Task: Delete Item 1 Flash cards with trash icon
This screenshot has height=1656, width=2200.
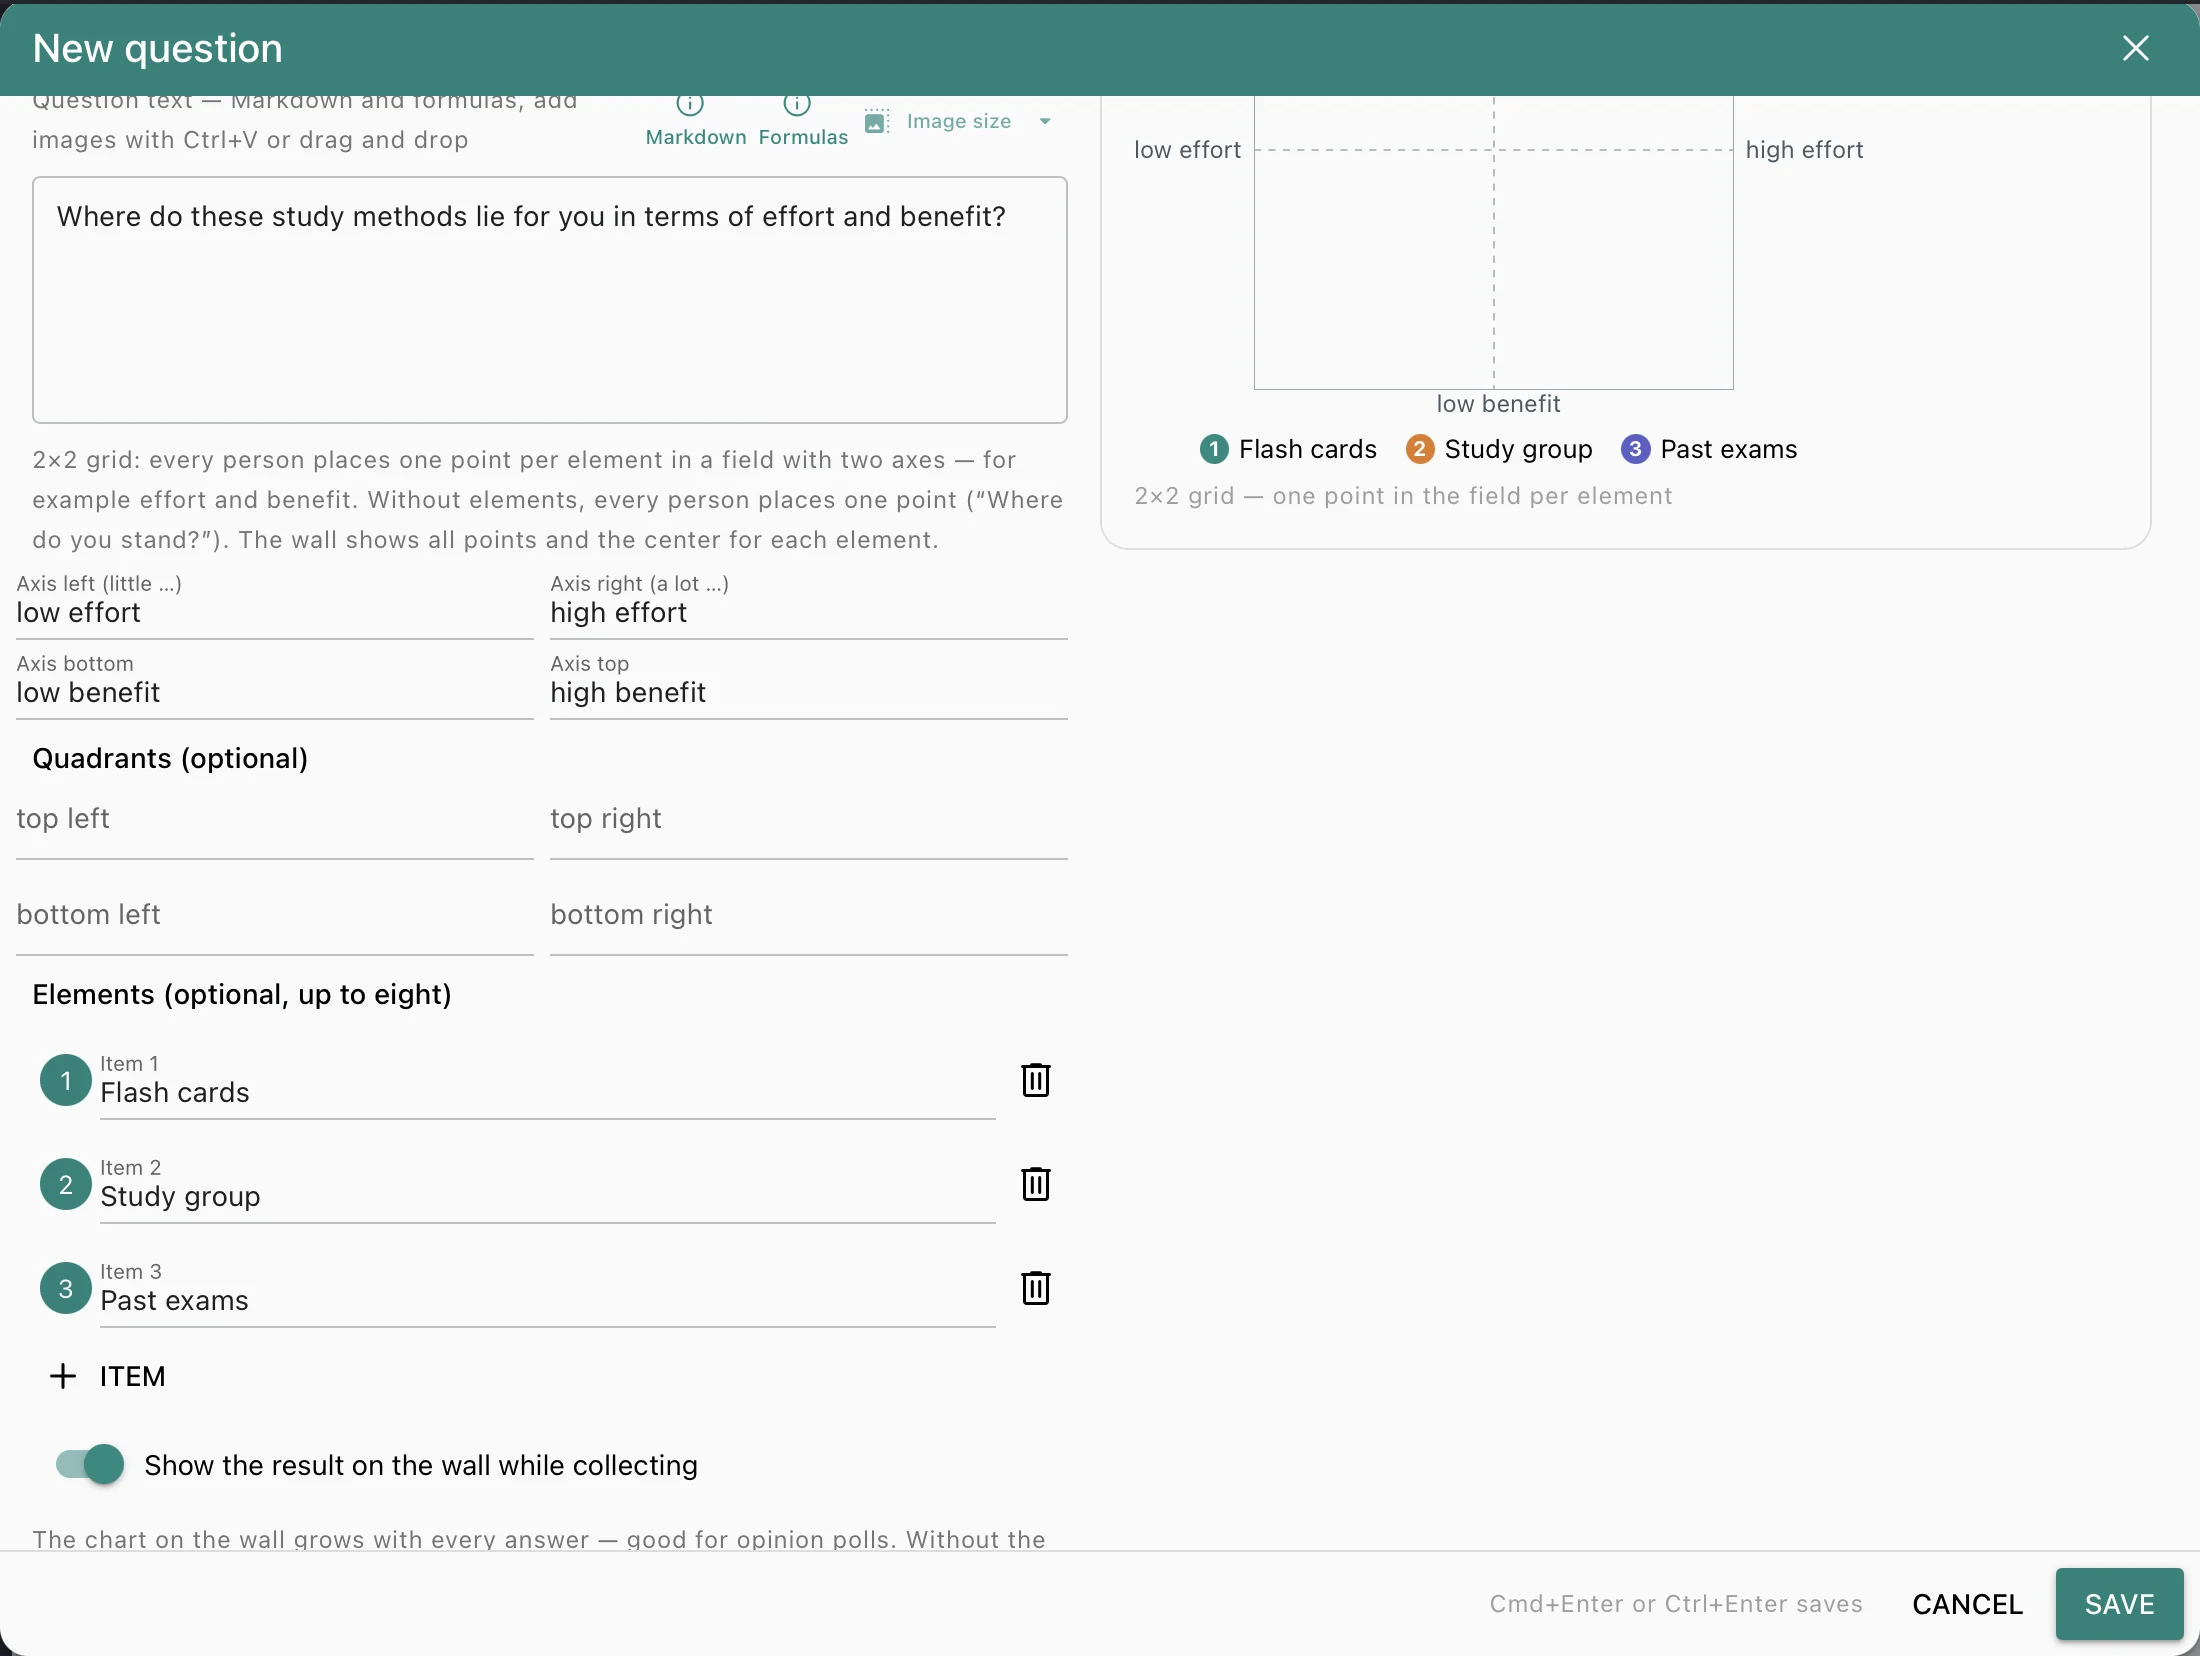Action: [x=1035, y=1080]
